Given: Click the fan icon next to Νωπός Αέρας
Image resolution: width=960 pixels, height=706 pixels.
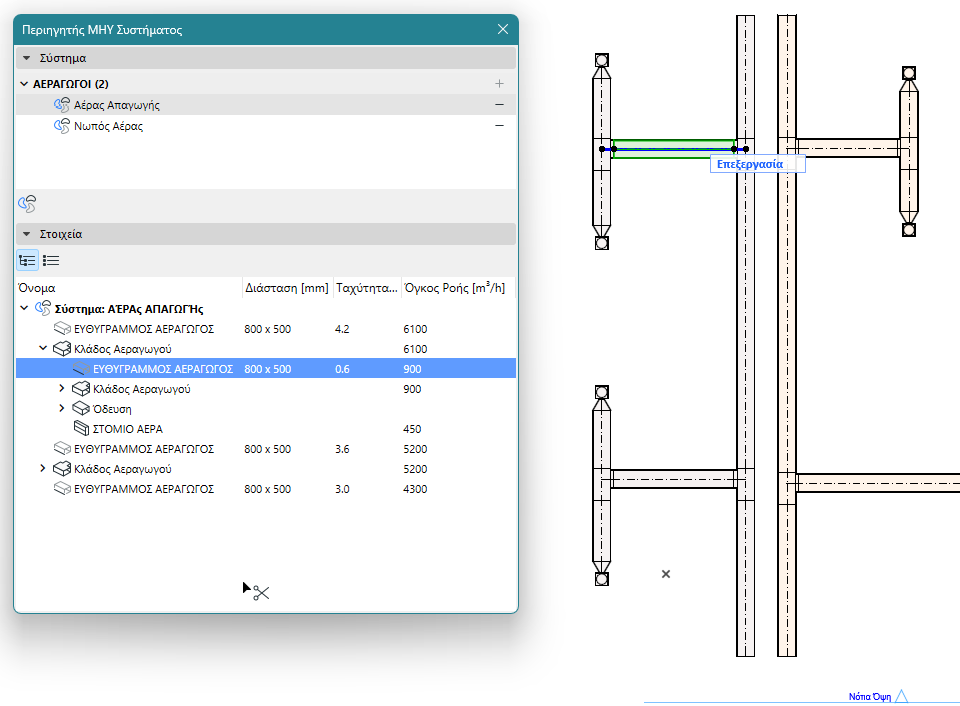Looking at the screenshot, I should (x=61, y=126).
